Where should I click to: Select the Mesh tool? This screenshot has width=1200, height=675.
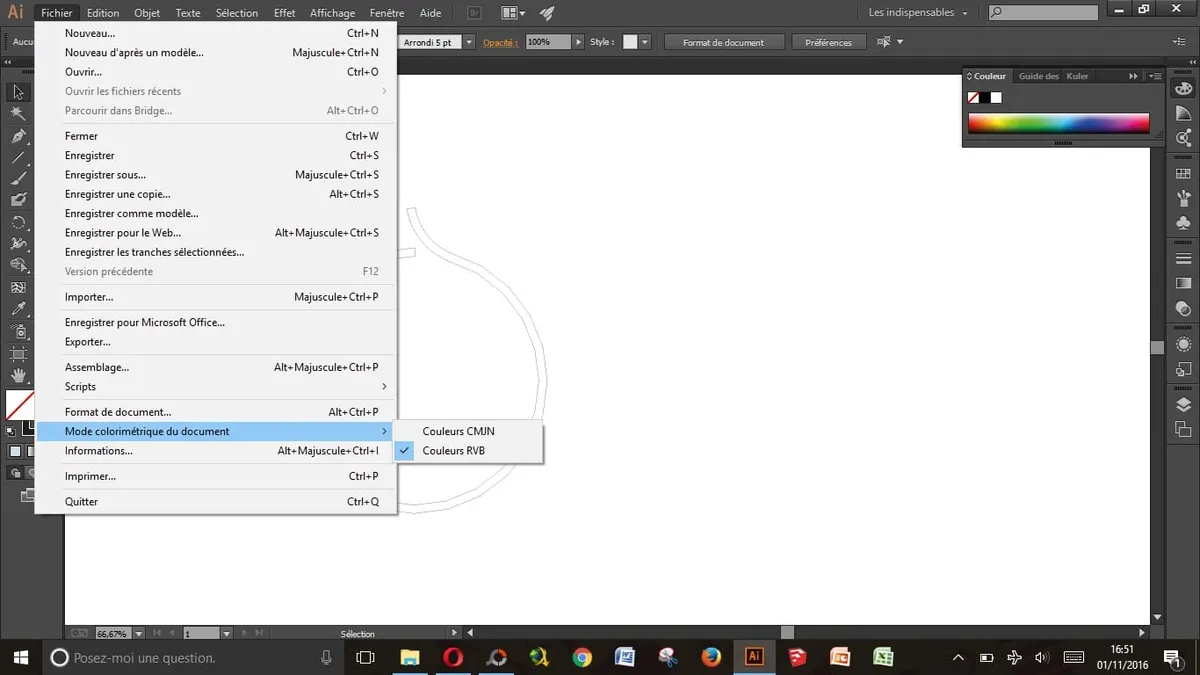tap(18, 287)
